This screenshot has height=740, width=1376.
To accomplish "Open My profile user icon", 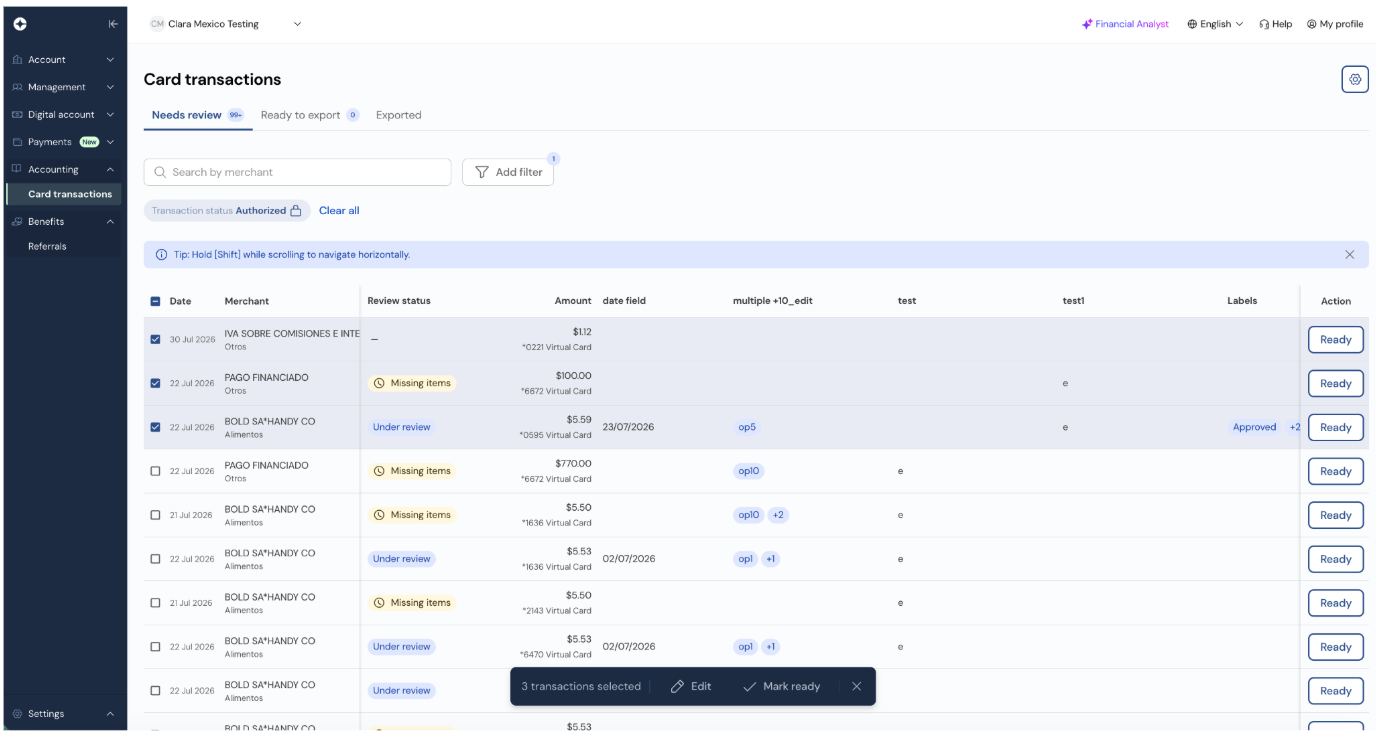I will coord(1312,24).
